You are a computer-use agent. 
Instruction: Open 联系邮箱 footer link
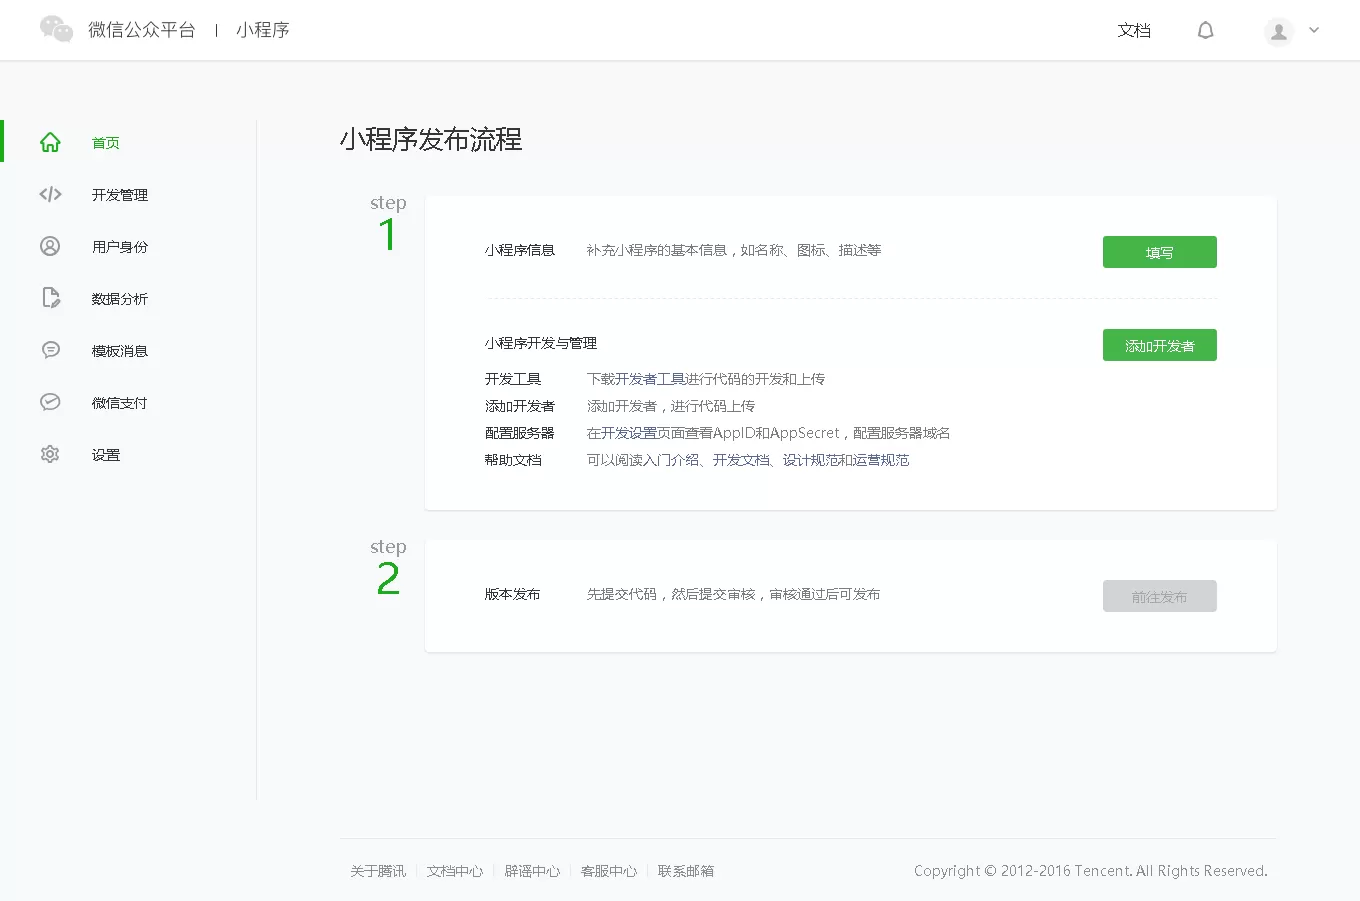[686, 871]
